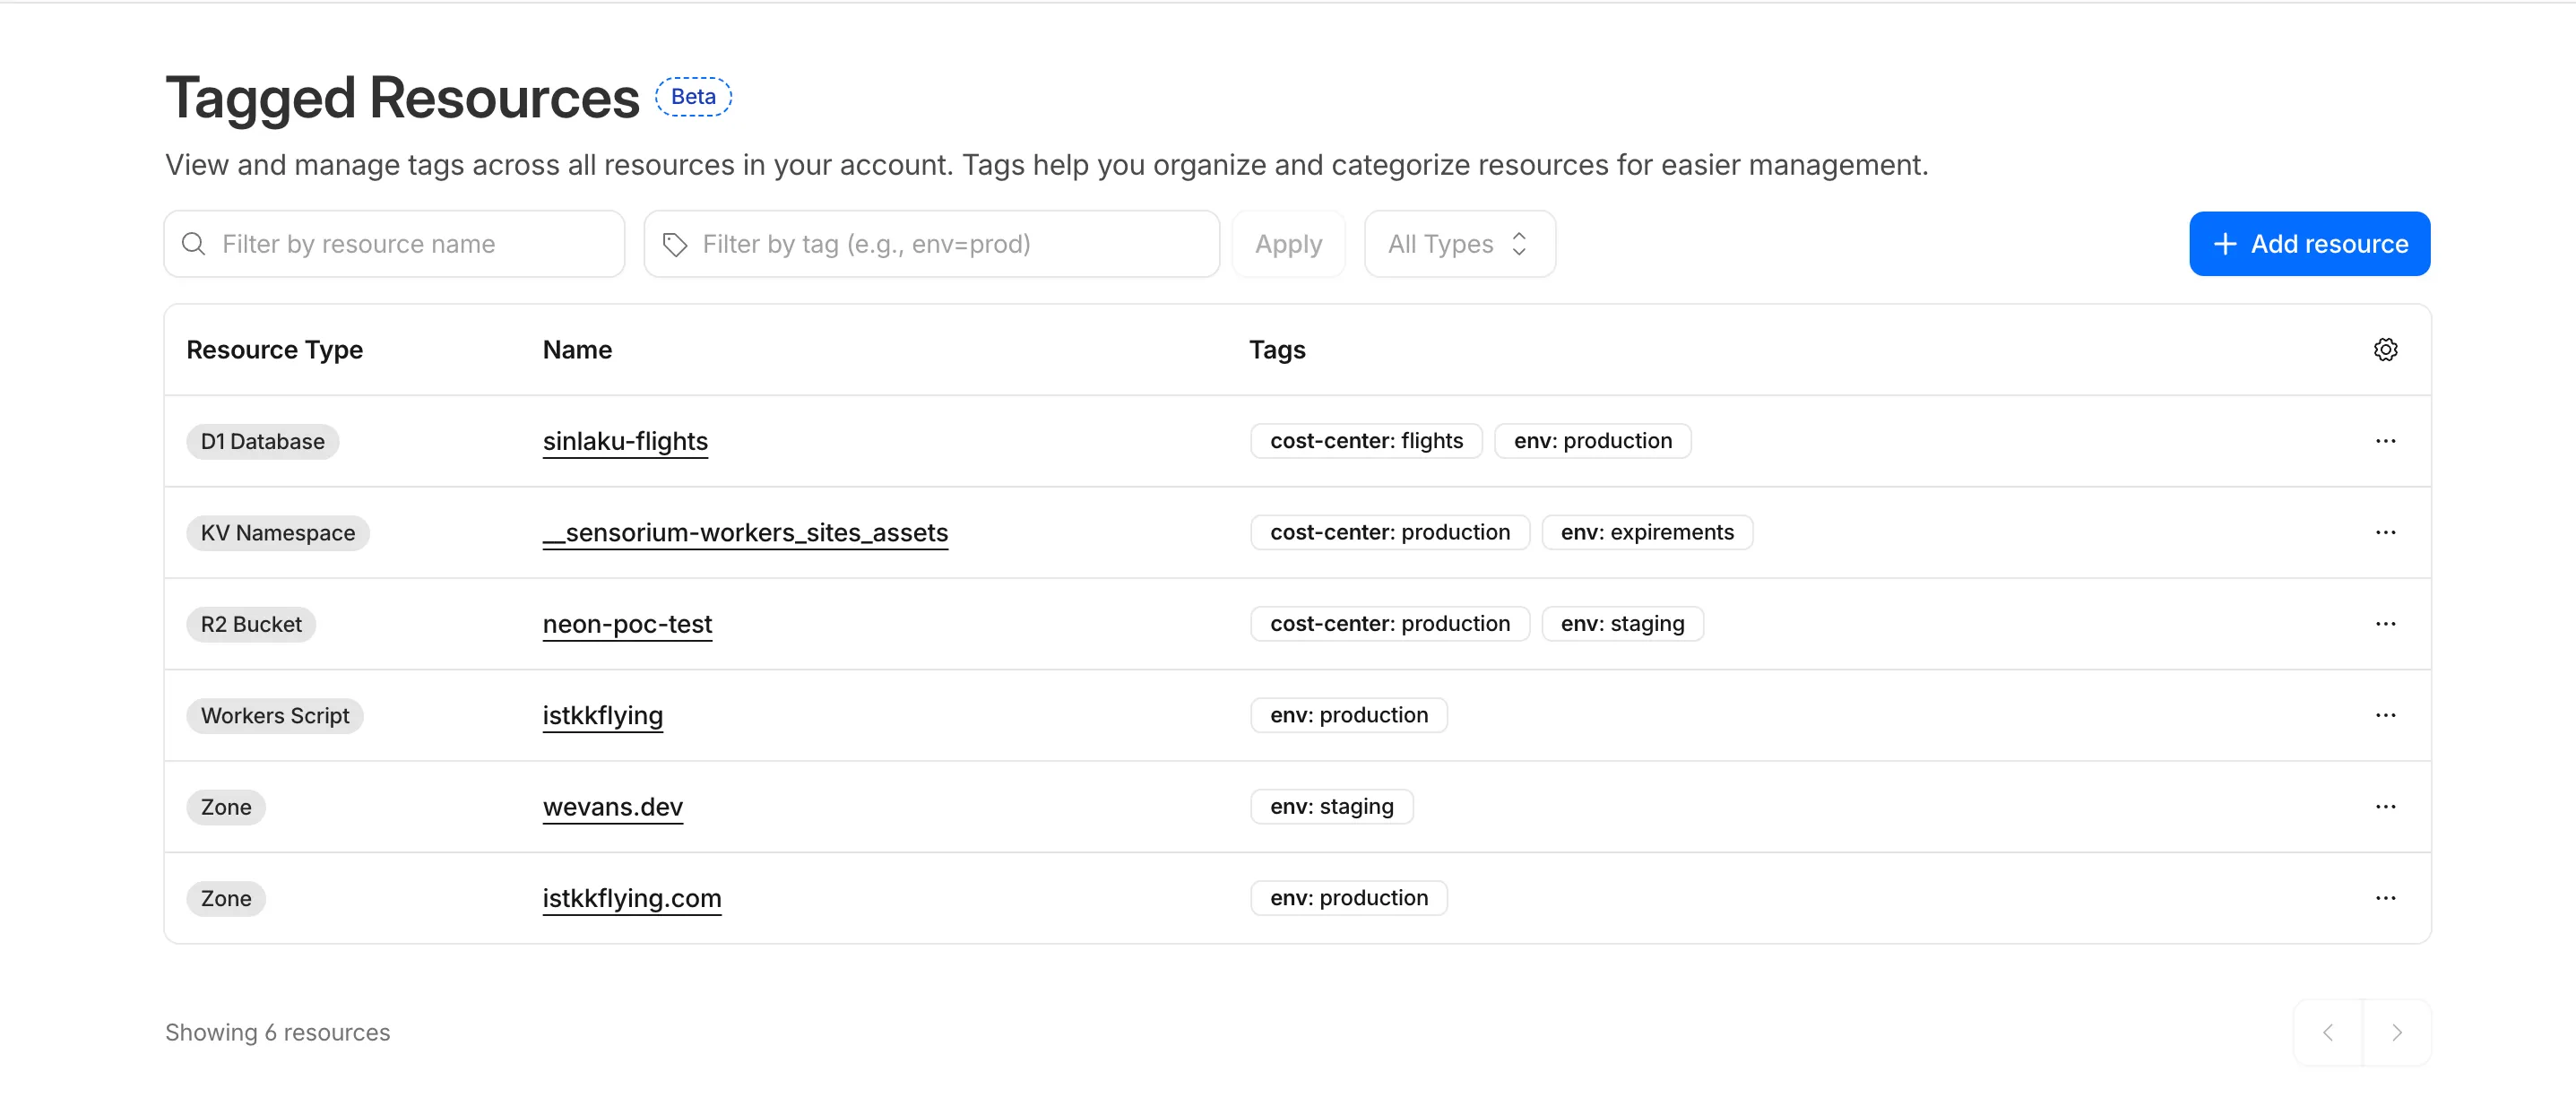The width and height of the screenshot is (2576, 1106).
Task: Open the ellipsis menu for wevans.dev
Action: point(2387,806)
